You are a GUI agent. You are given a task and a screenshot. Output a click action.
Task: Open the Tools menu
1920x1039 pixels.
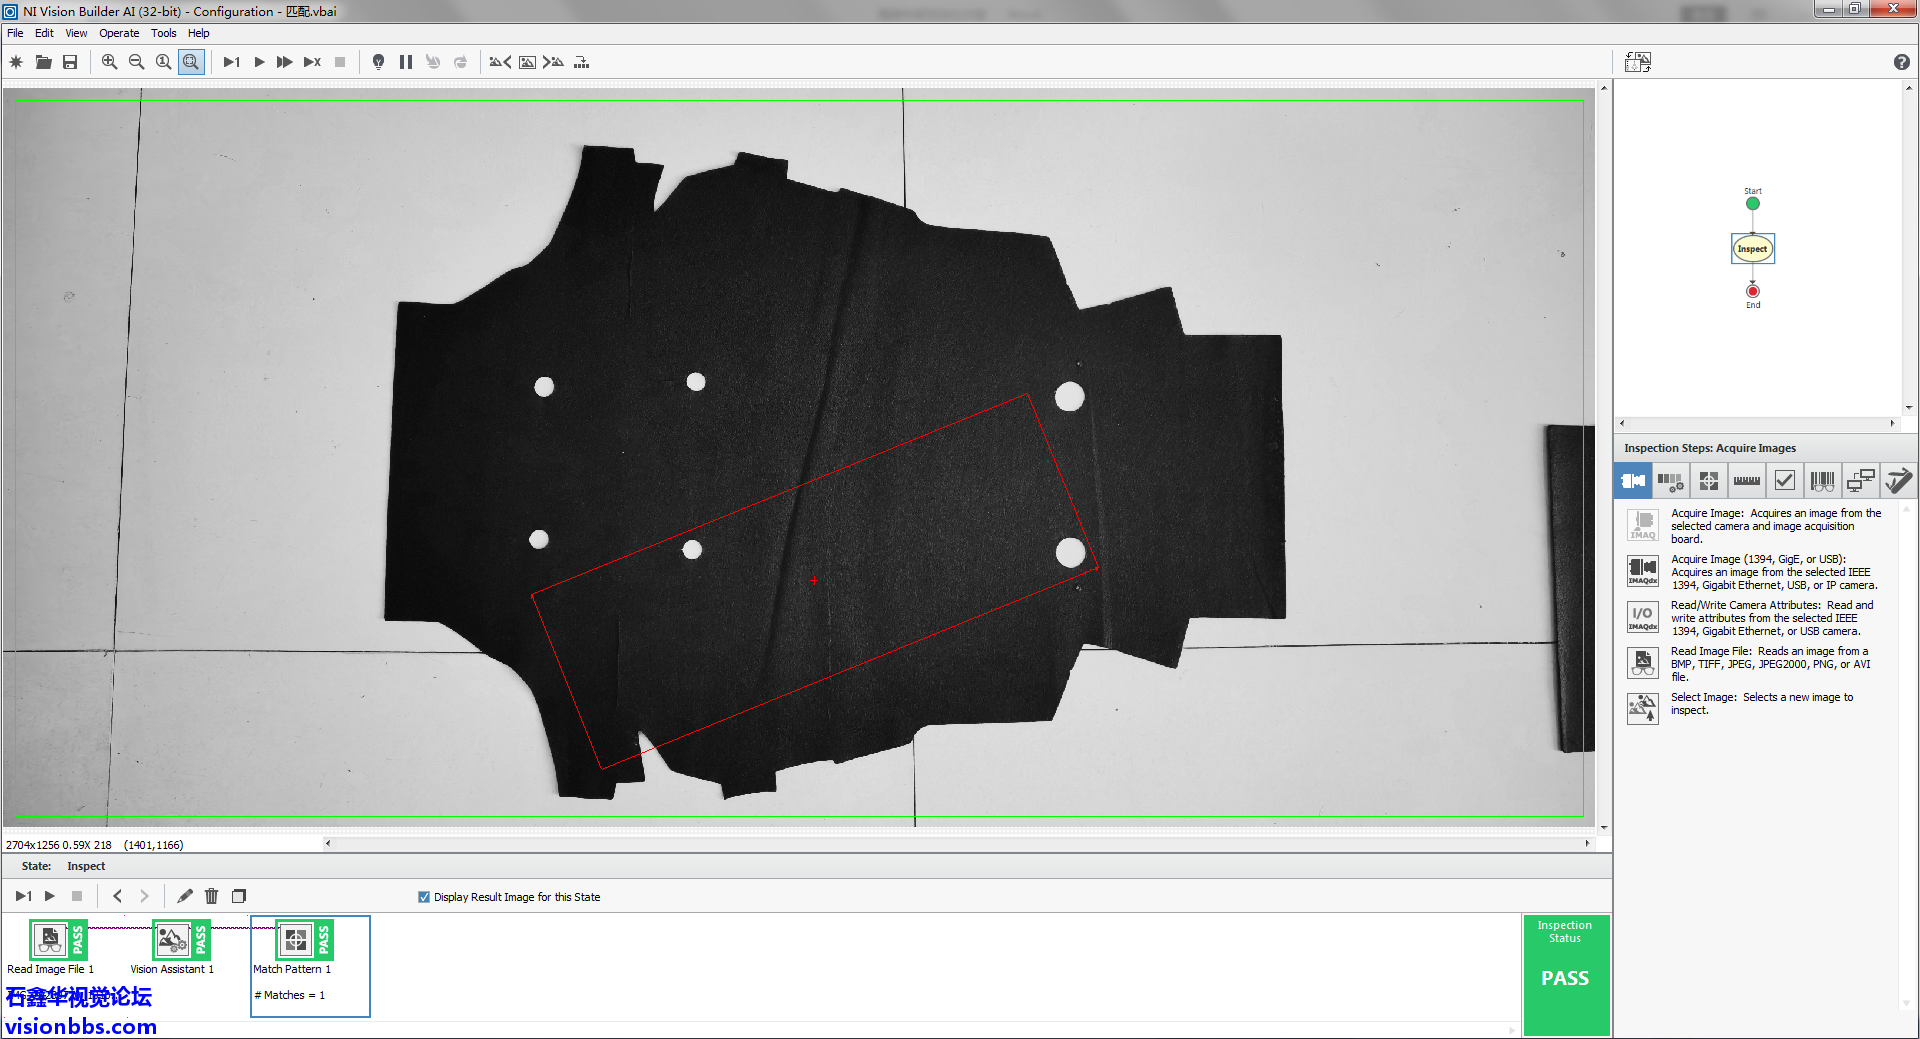pyautogui.click(x=163, y=33)
